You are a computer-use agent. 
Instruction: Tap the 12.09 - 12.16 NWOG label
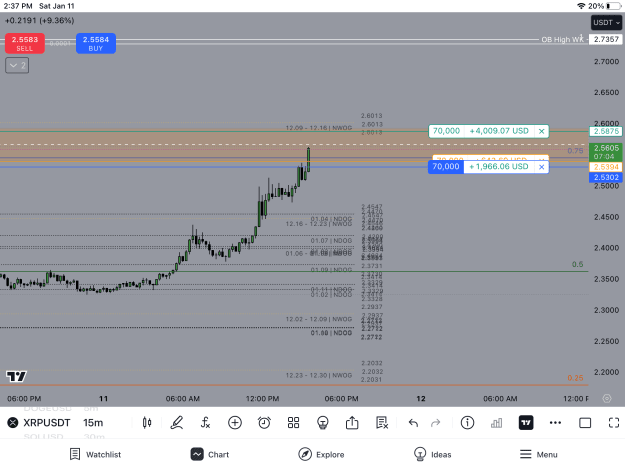tap(319, 128)
